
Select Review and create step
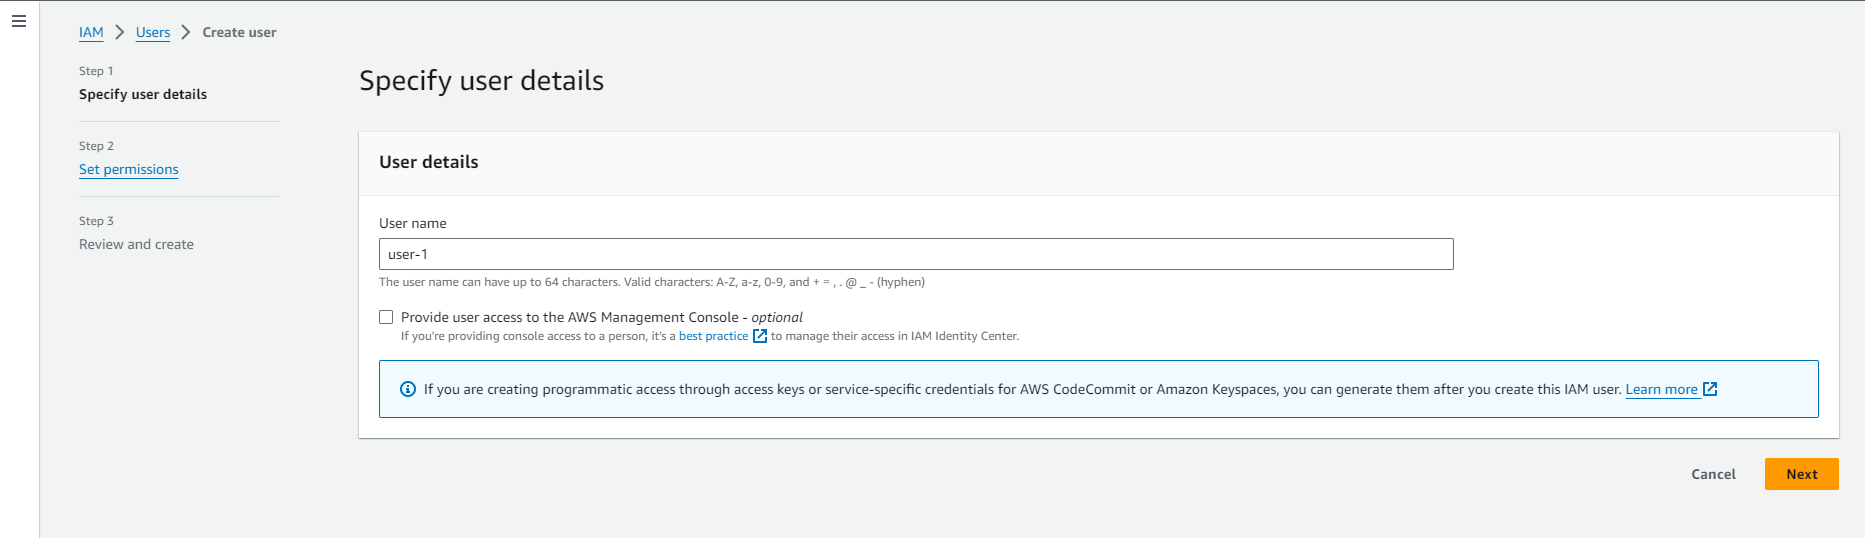click(x=136, y=244)
